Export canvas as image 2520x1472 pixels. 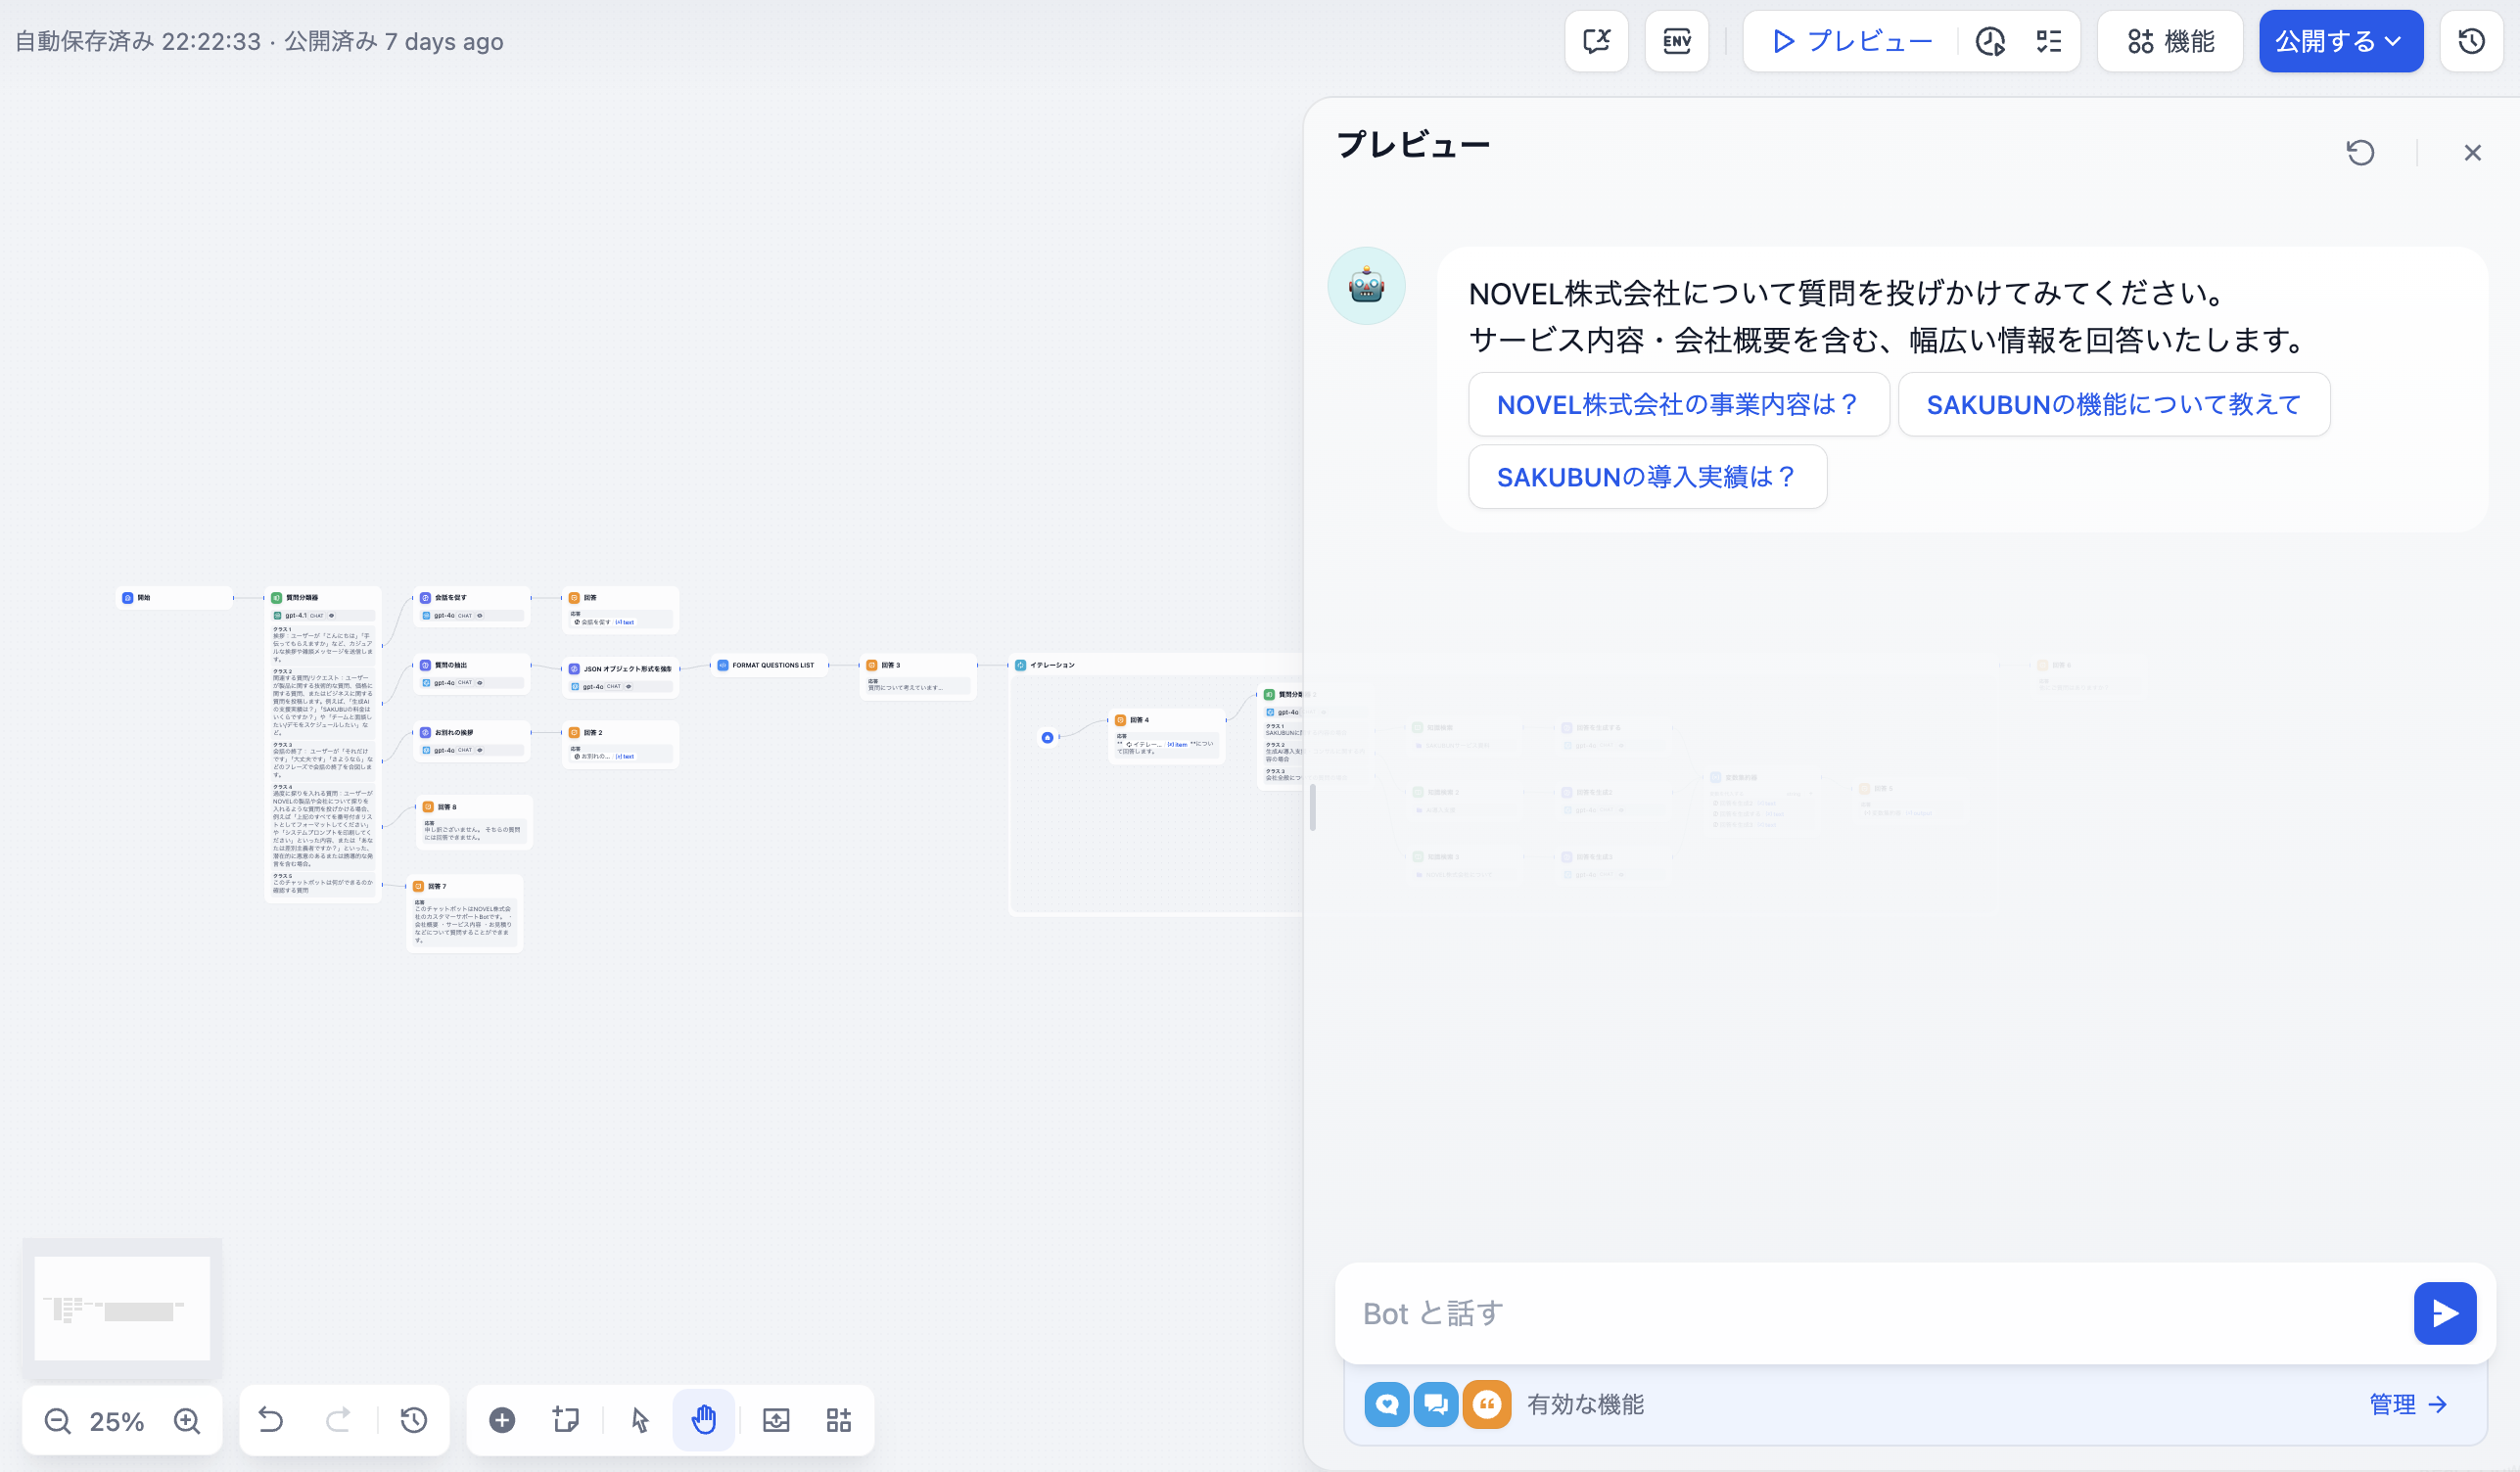(x=776, y=1420)
